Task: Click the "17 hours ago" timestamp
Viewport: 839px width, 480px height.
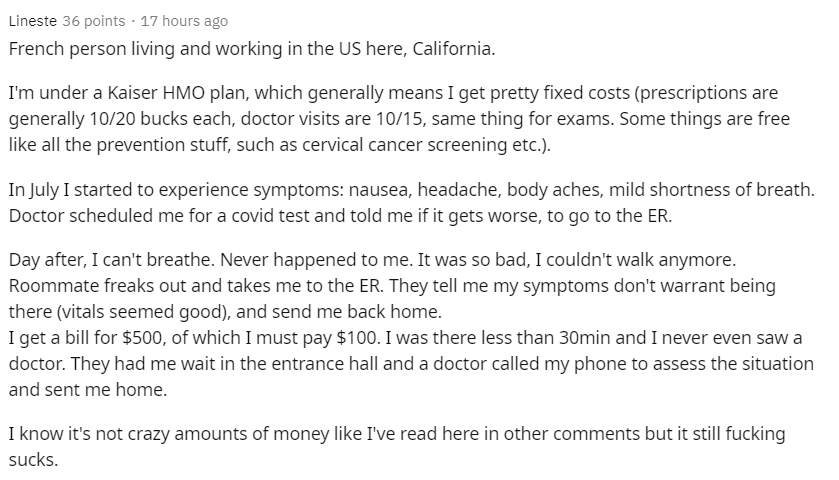Action: pyautogui.click(x=185, y=20)
